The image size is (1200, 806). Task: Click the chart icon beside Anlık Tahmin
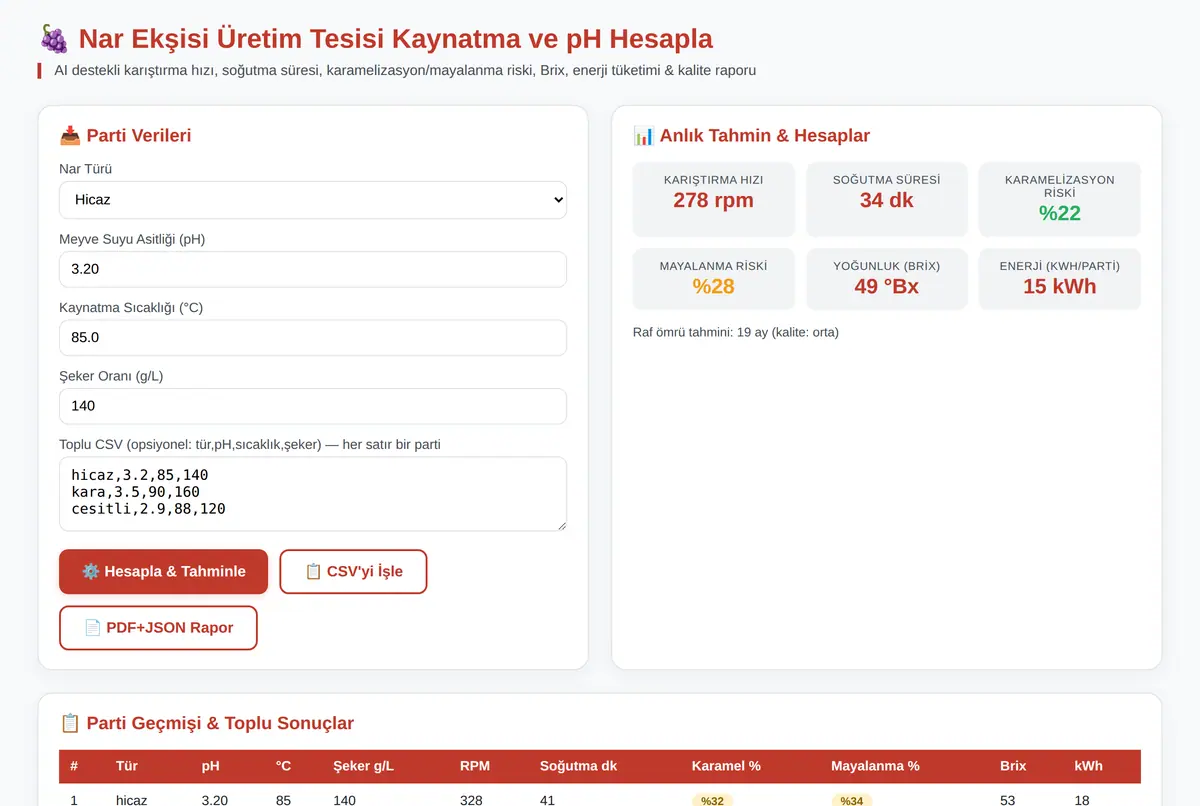(644, 135)
